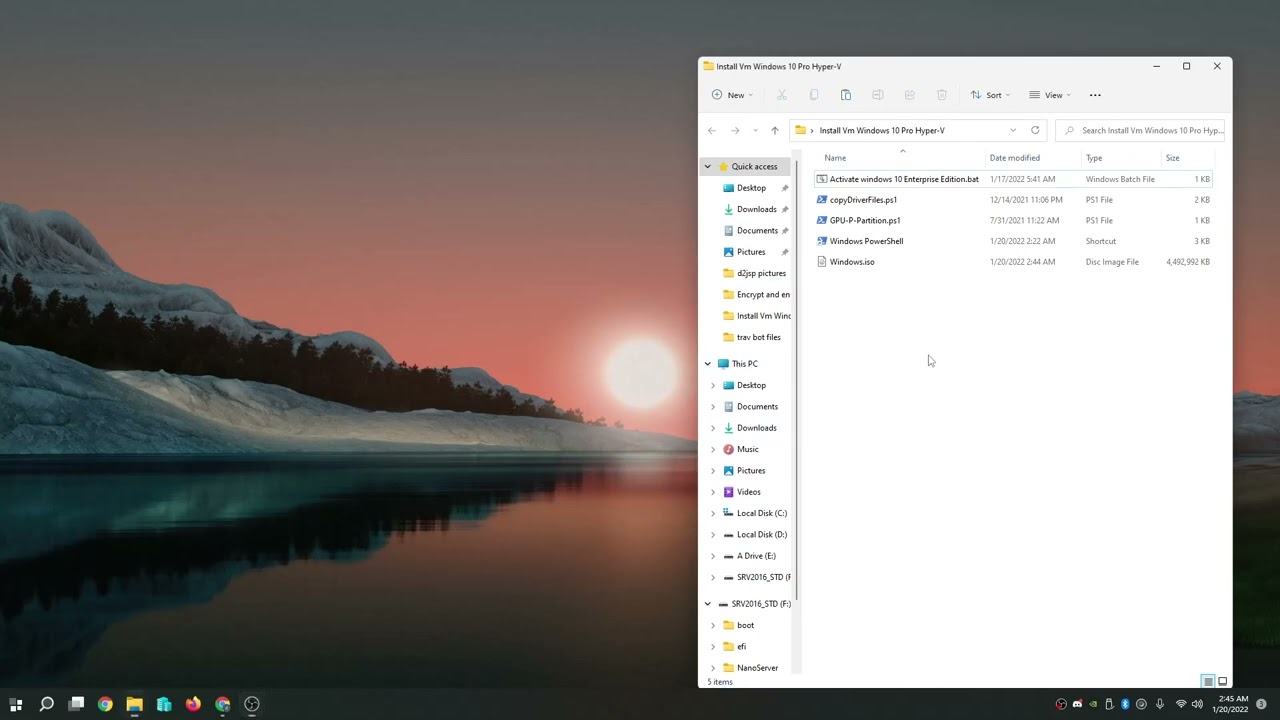Open the efi folder in tree
Viewport: 1280px width, 720px height.
click(741, 647)
